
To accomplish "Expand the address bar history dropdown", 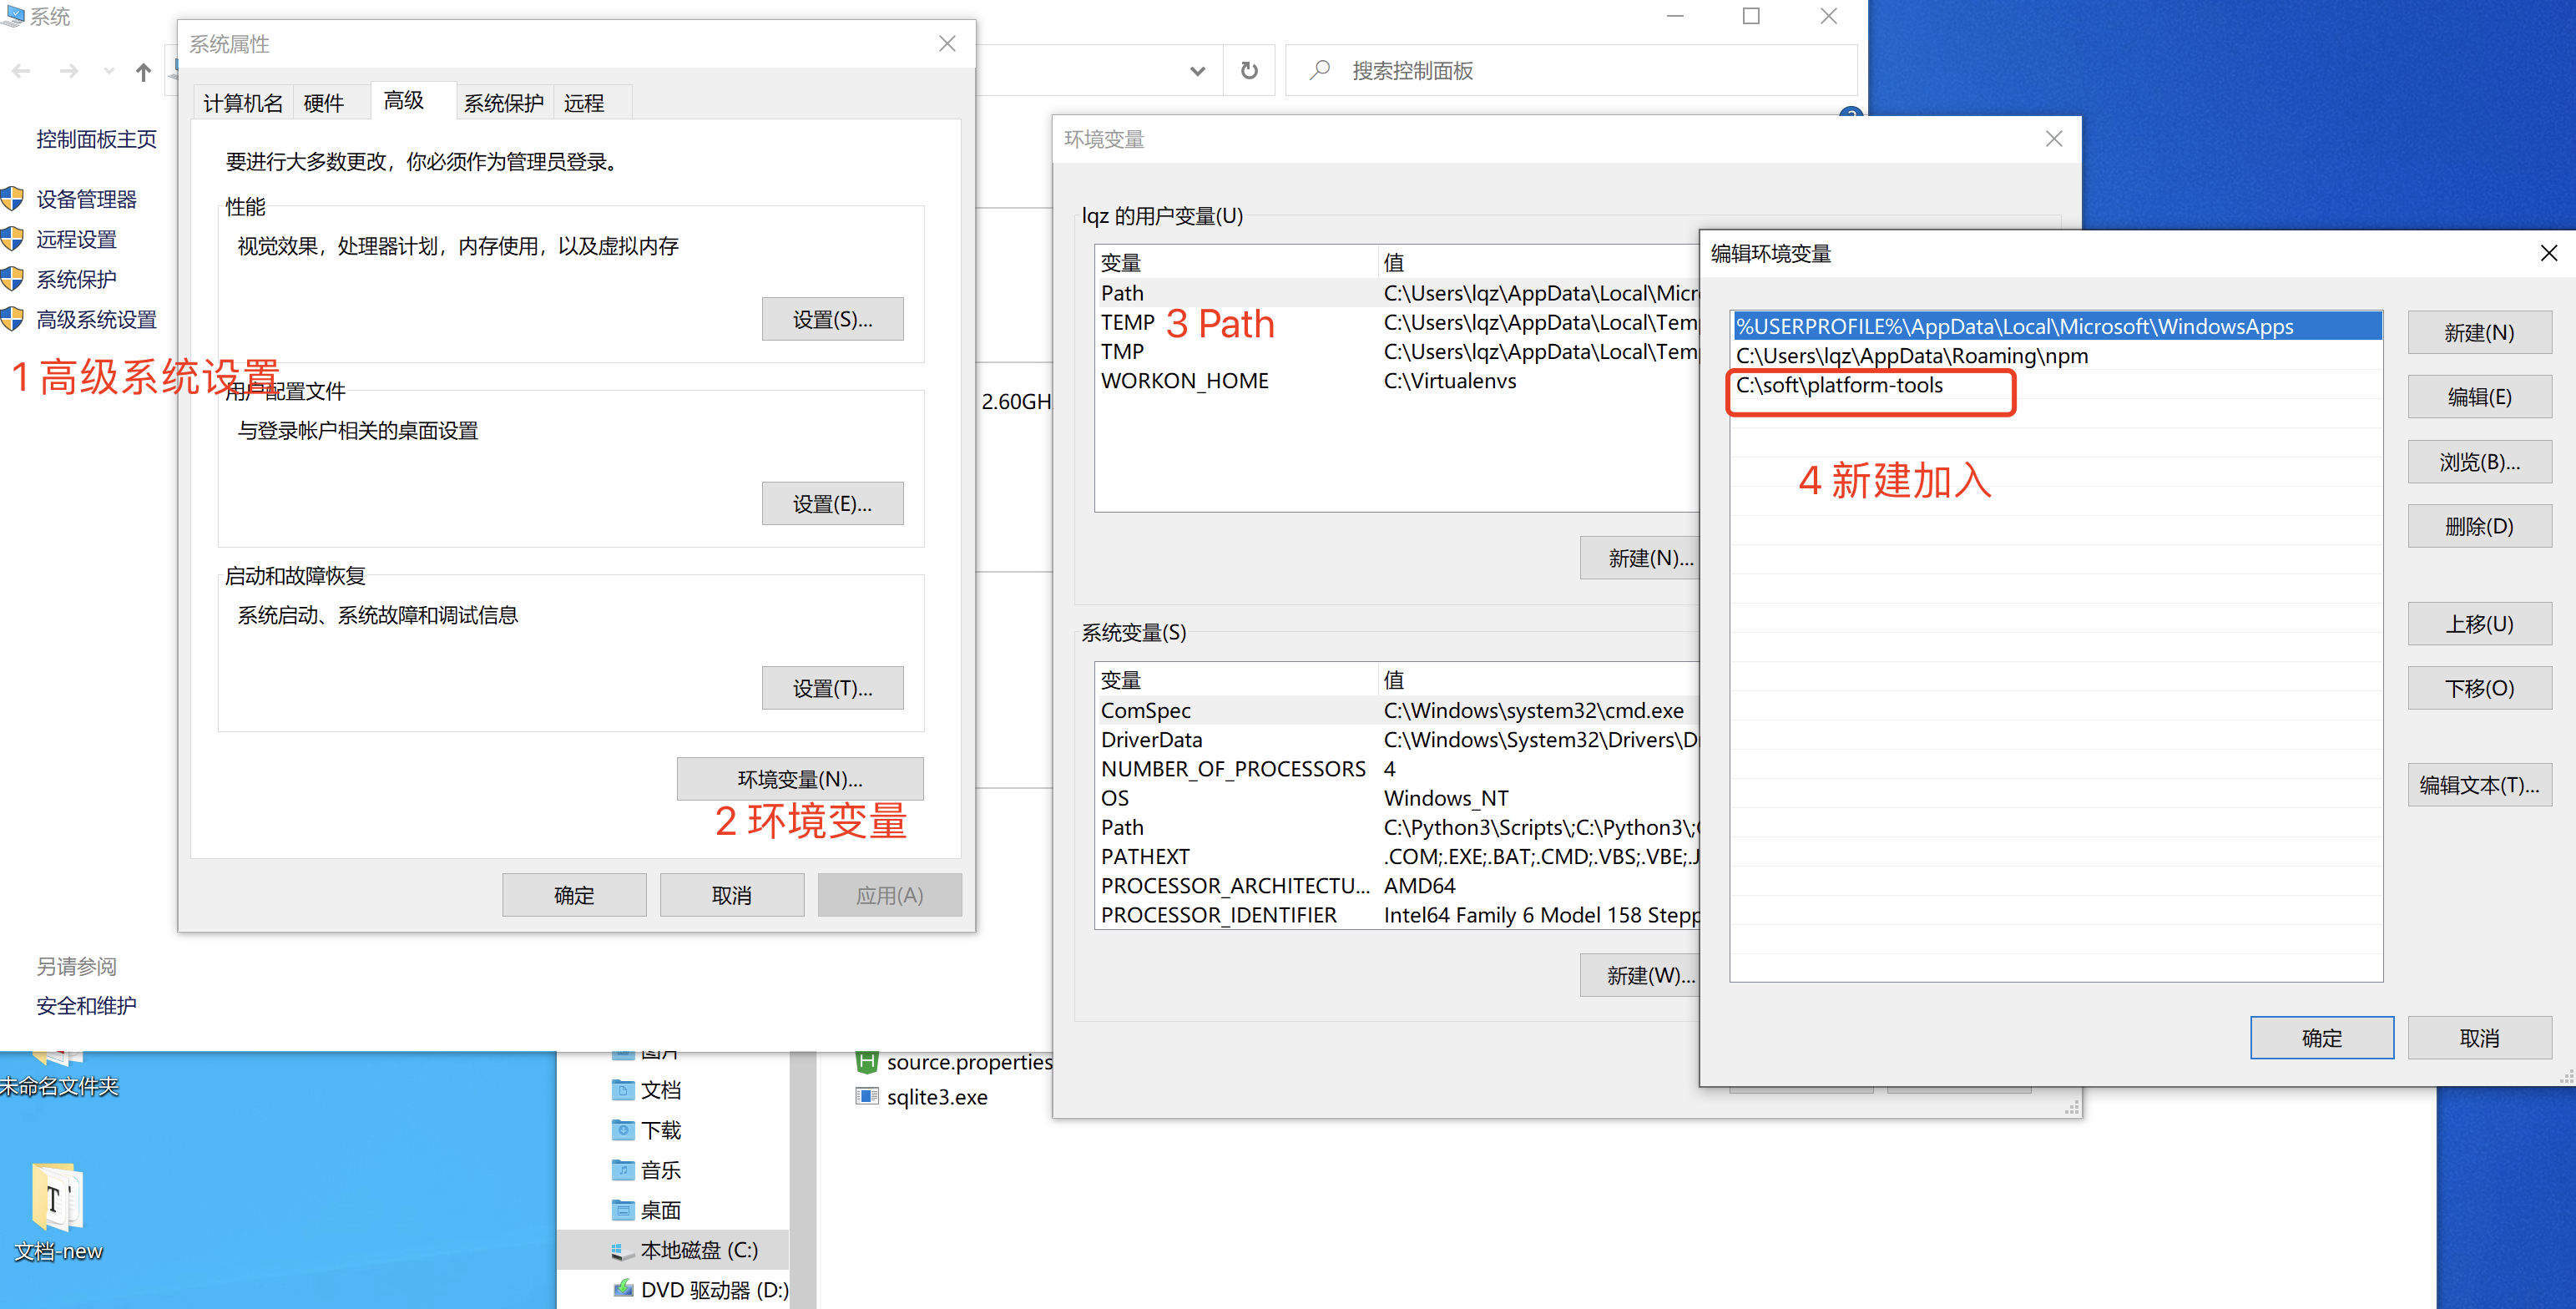I will [1197, 71].
